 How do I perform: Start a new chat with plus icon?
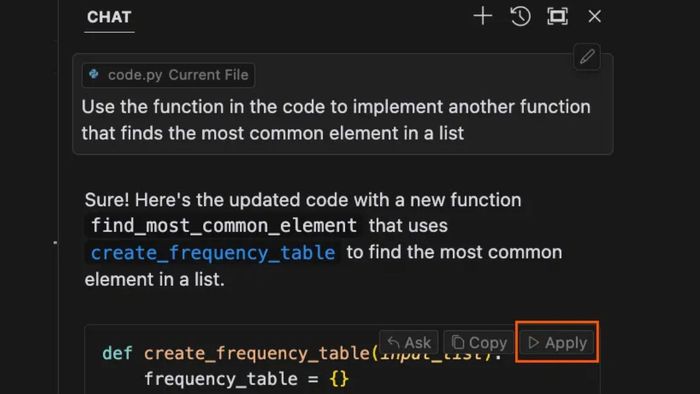(483, 17)
